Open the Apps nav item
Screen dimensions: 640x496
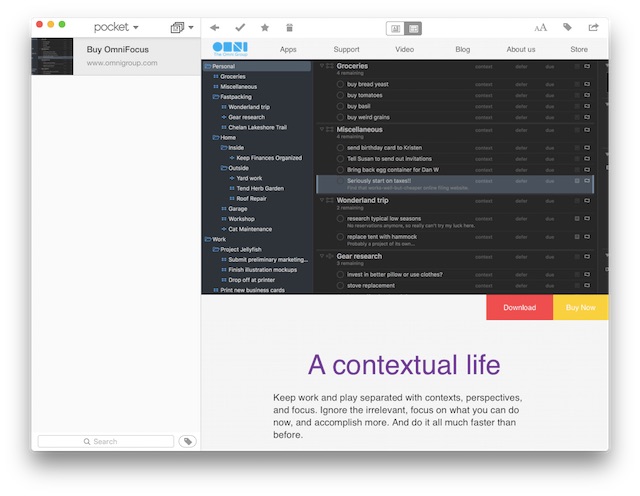pyautogui.click(x=288, y=49)
